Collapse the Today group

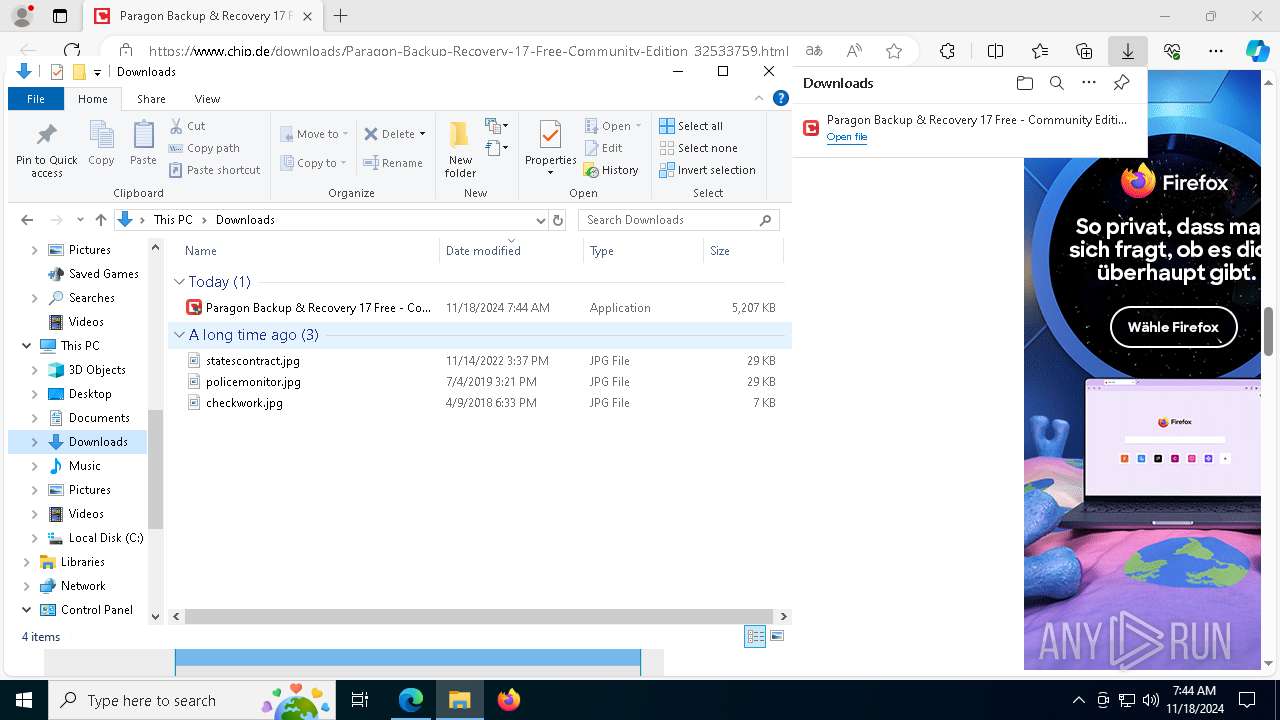pyautogui.click(x=180, y=282)
